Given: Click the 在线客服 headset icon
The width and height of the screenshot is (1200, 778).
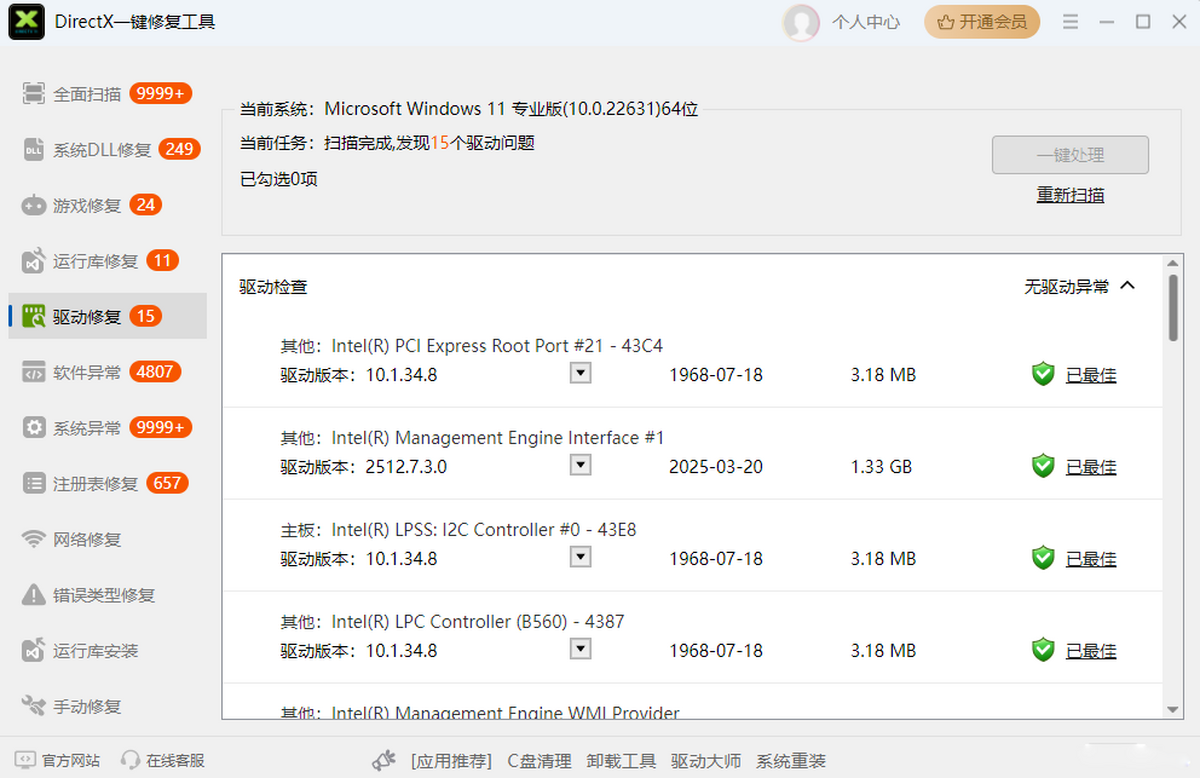Looking at the screenshot, I should 130,761.
